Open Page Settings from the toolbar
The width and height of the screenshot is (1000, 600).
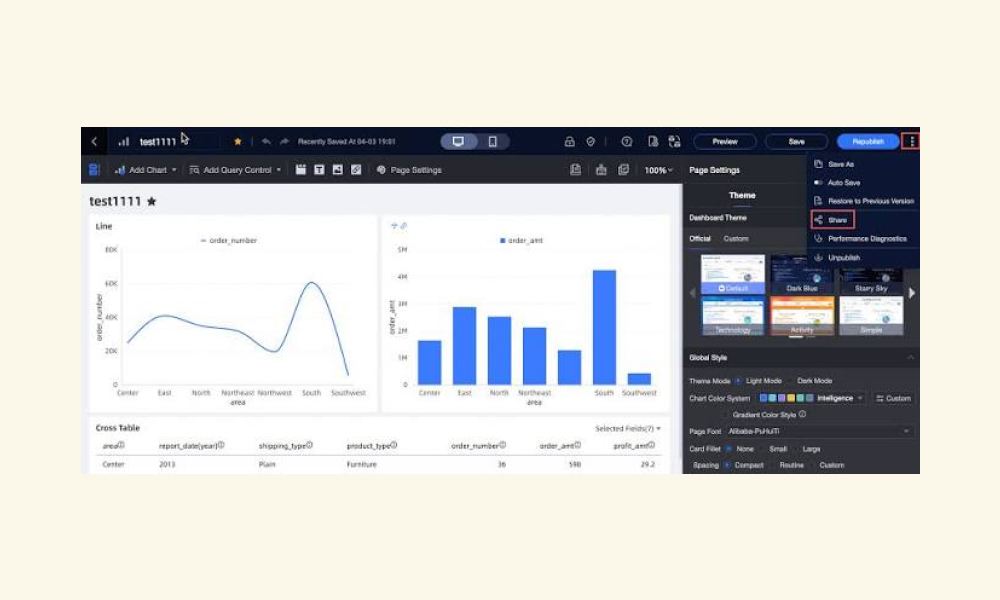coord(409,170)
